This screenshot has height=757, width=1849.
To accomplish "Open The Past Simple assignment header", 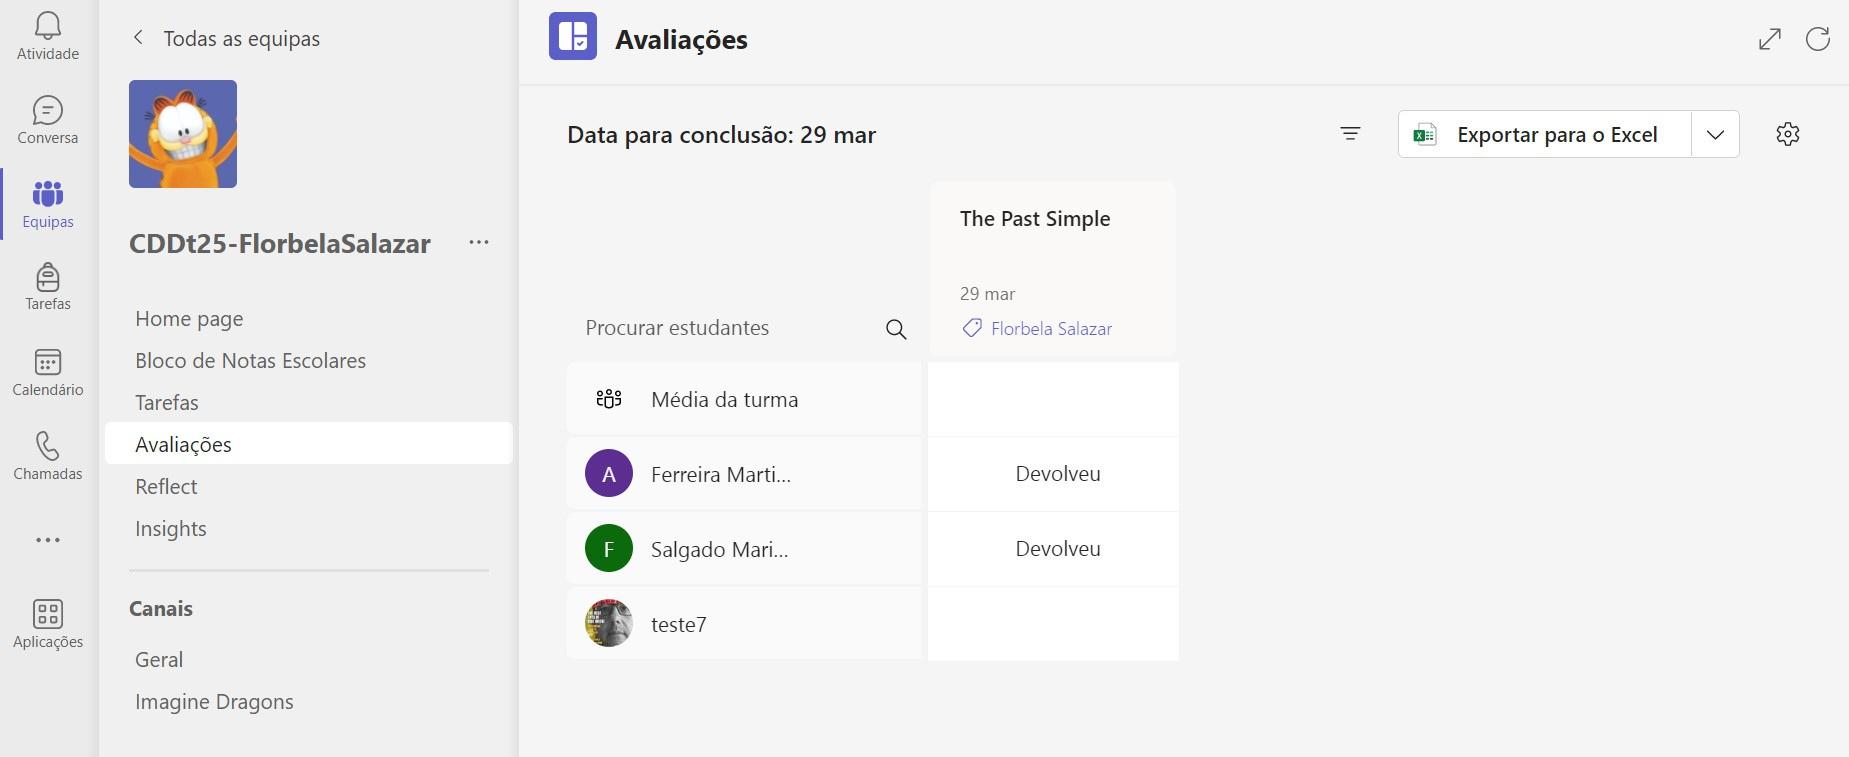I will pos(1035,219).
